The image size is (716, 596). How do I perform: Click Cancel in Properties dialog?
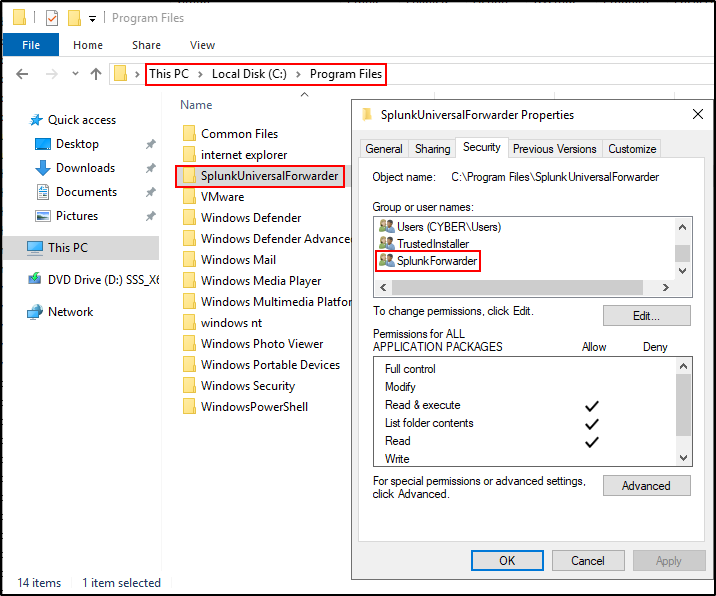point(588,561)
